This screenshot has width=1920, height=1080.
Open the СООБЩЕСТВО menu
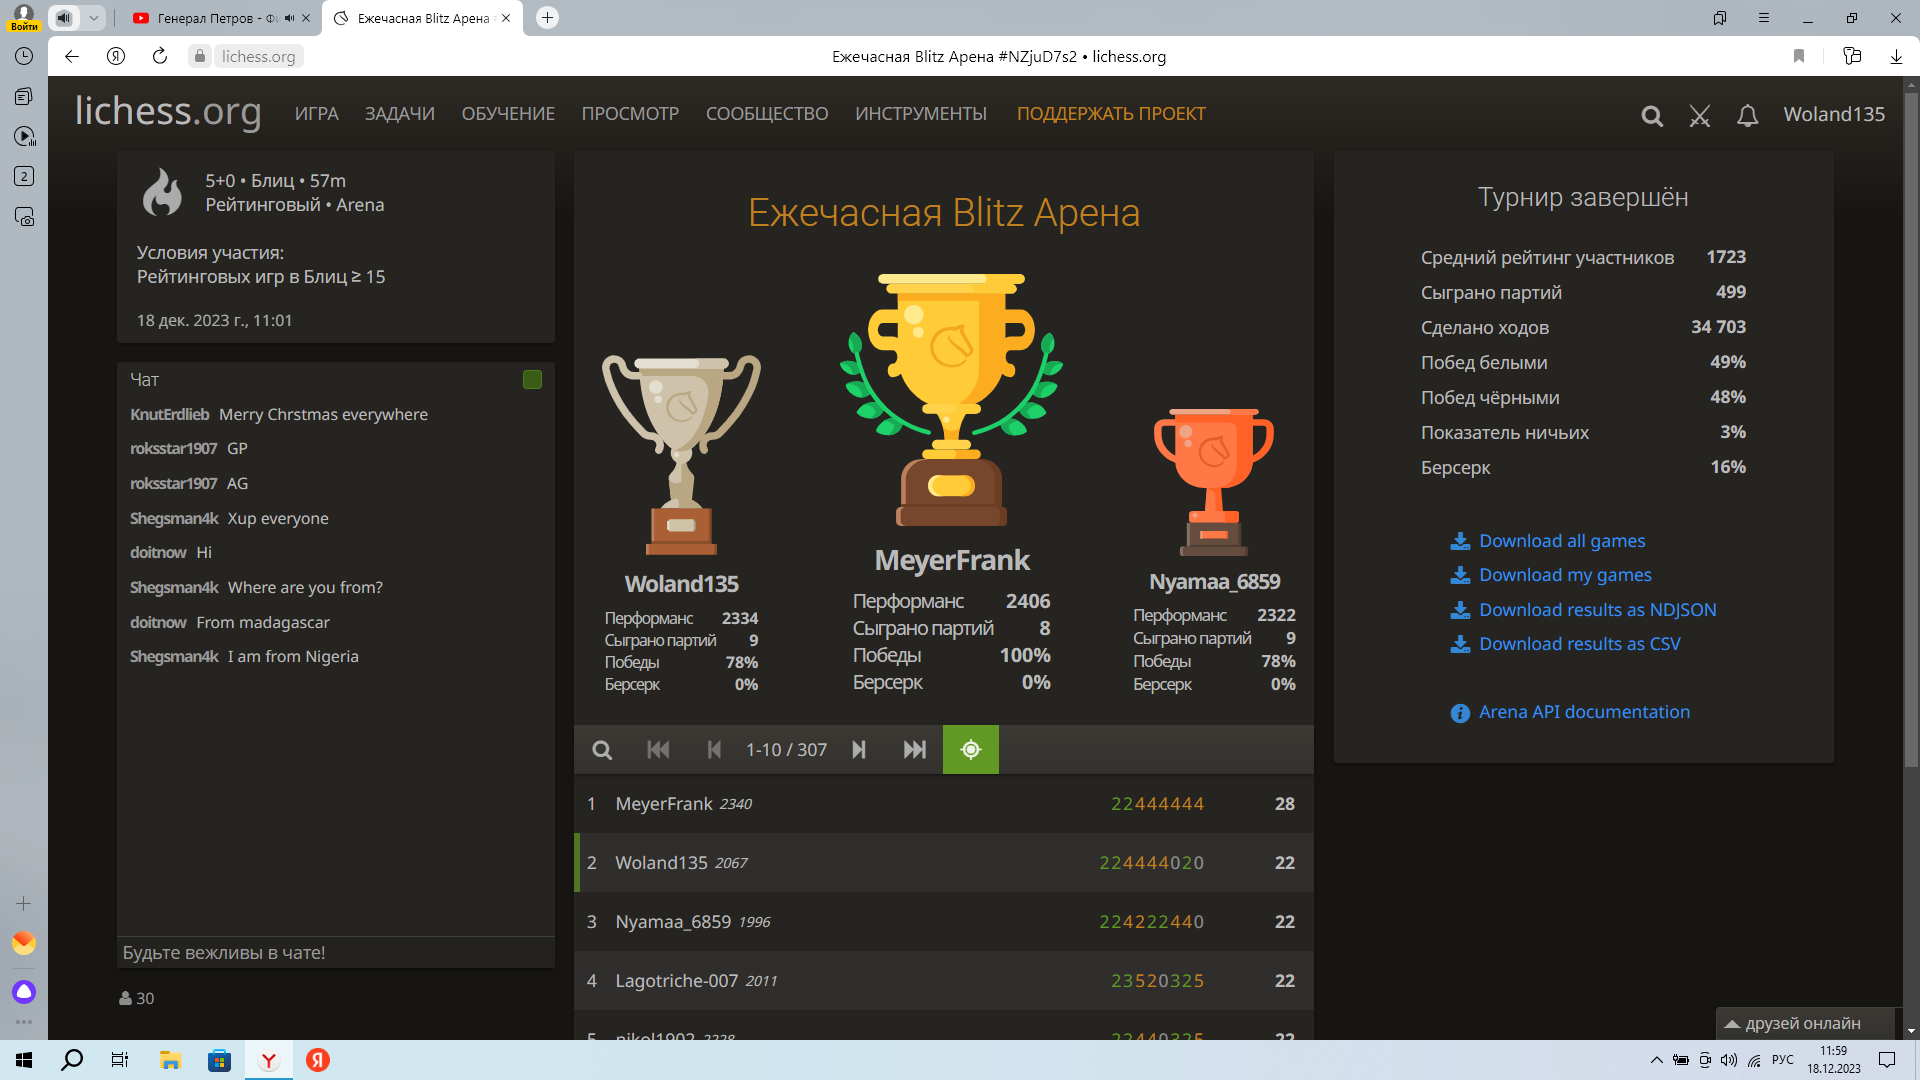tap(767, 114)
